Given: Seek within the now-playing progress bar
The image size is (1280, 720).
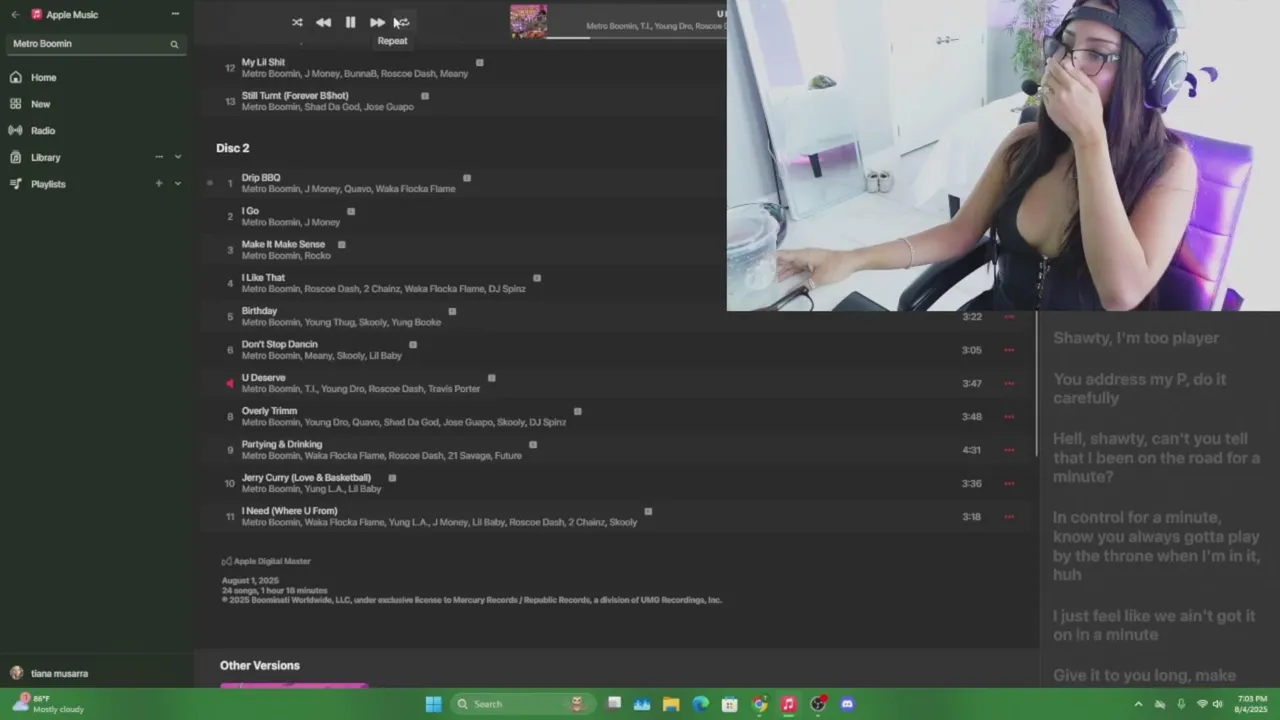Looking at the screenshot, I should 637,38.
